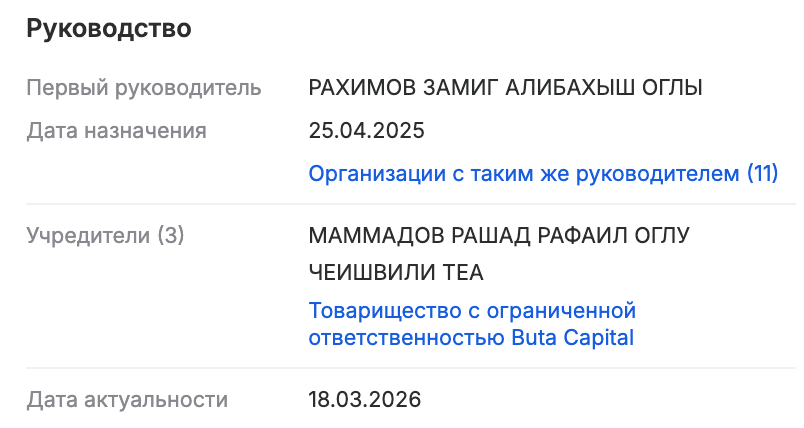This screenshot has height=428, width=804.
Task: Select the "Дата назначения" label
Action: tap(116, 130)
